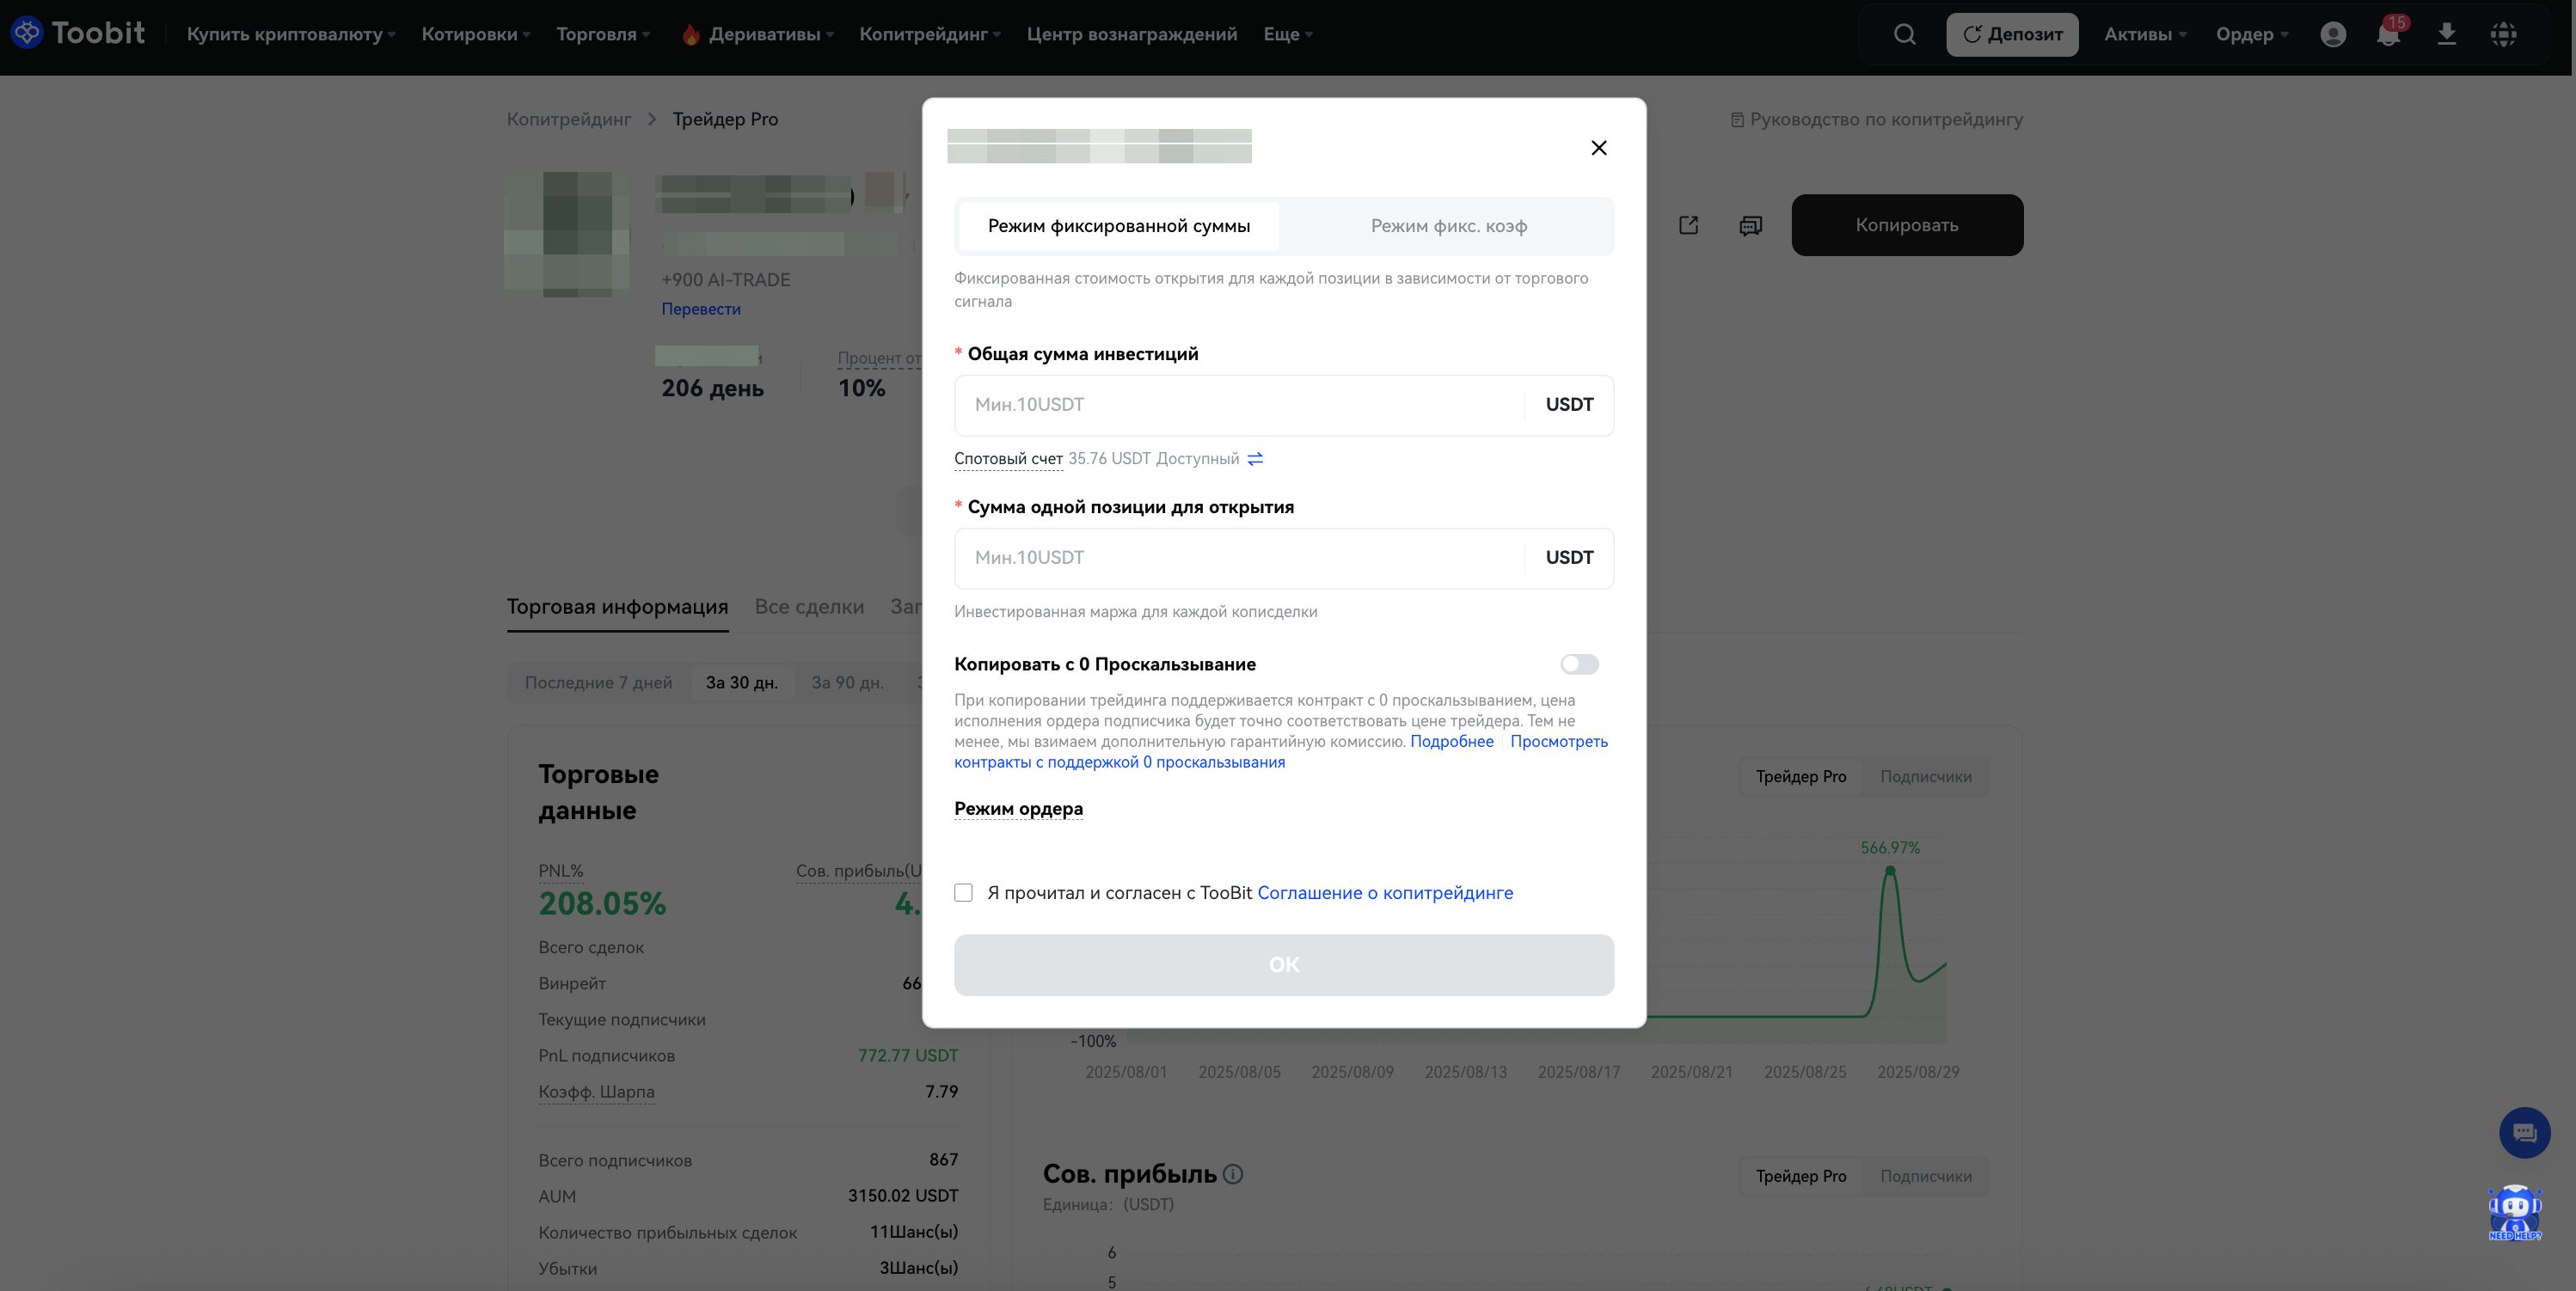Screen dimensions: 2576x1291
Task: Click the transfer arrows icon near spot balance
Action: [x=1255, y=459]
